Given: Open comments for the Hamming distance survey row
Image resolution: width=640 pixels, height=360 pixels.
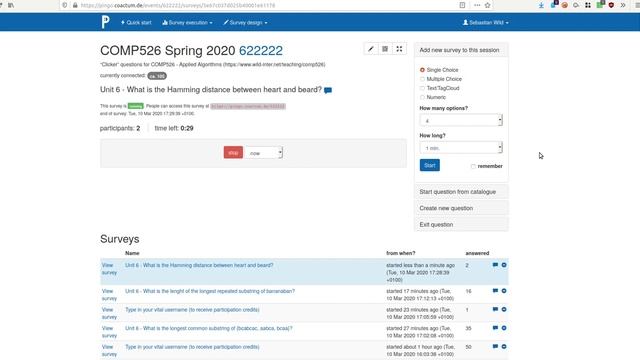Looking at the screenshot, I should click(495, 265).
